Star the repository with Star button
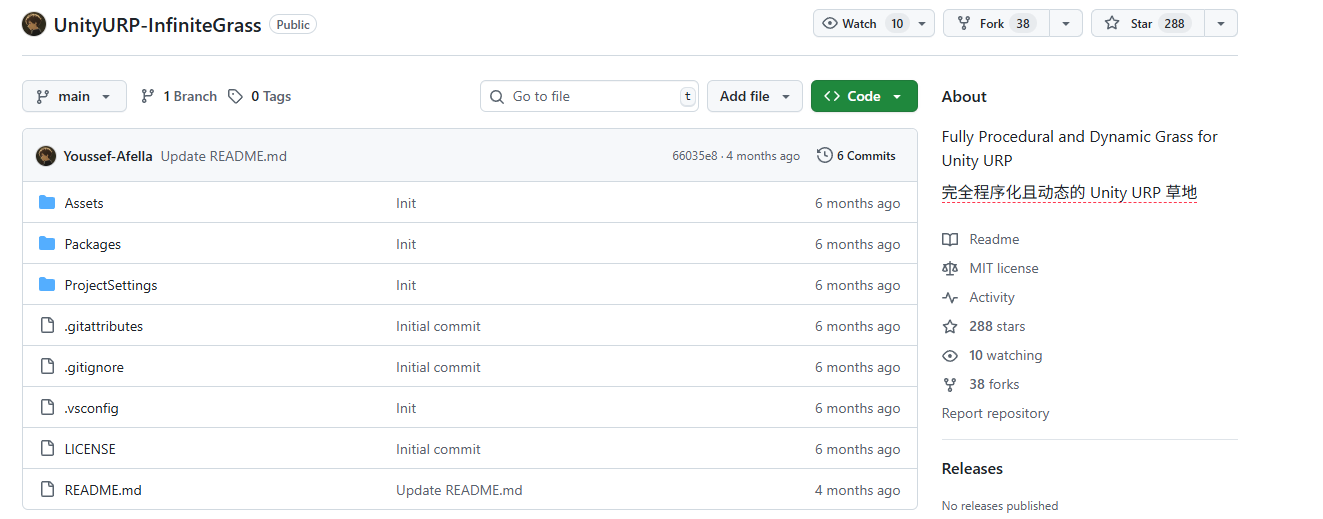 point(1148,23)
